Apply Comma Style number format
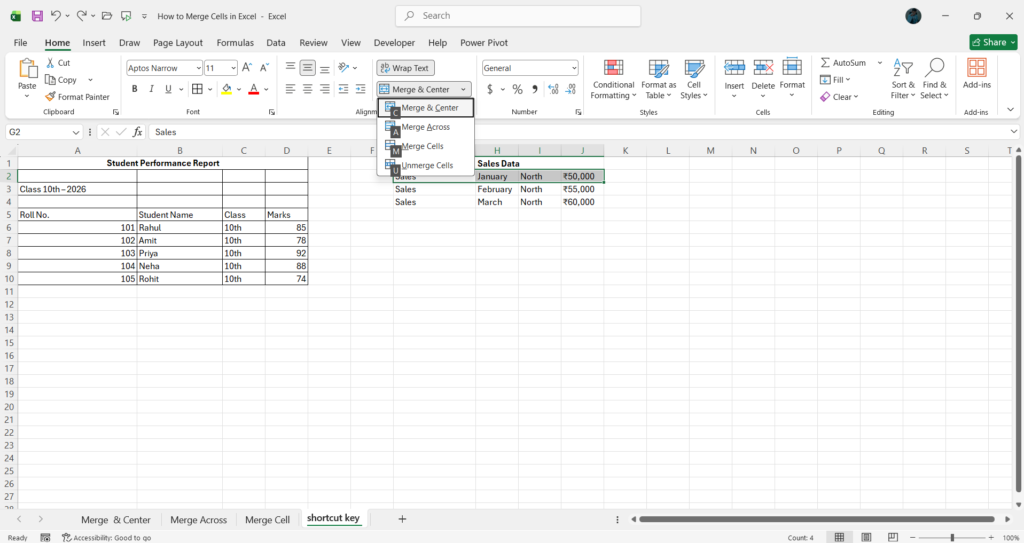This screenshot has height=543, width=1024. [x=535, y=89]
